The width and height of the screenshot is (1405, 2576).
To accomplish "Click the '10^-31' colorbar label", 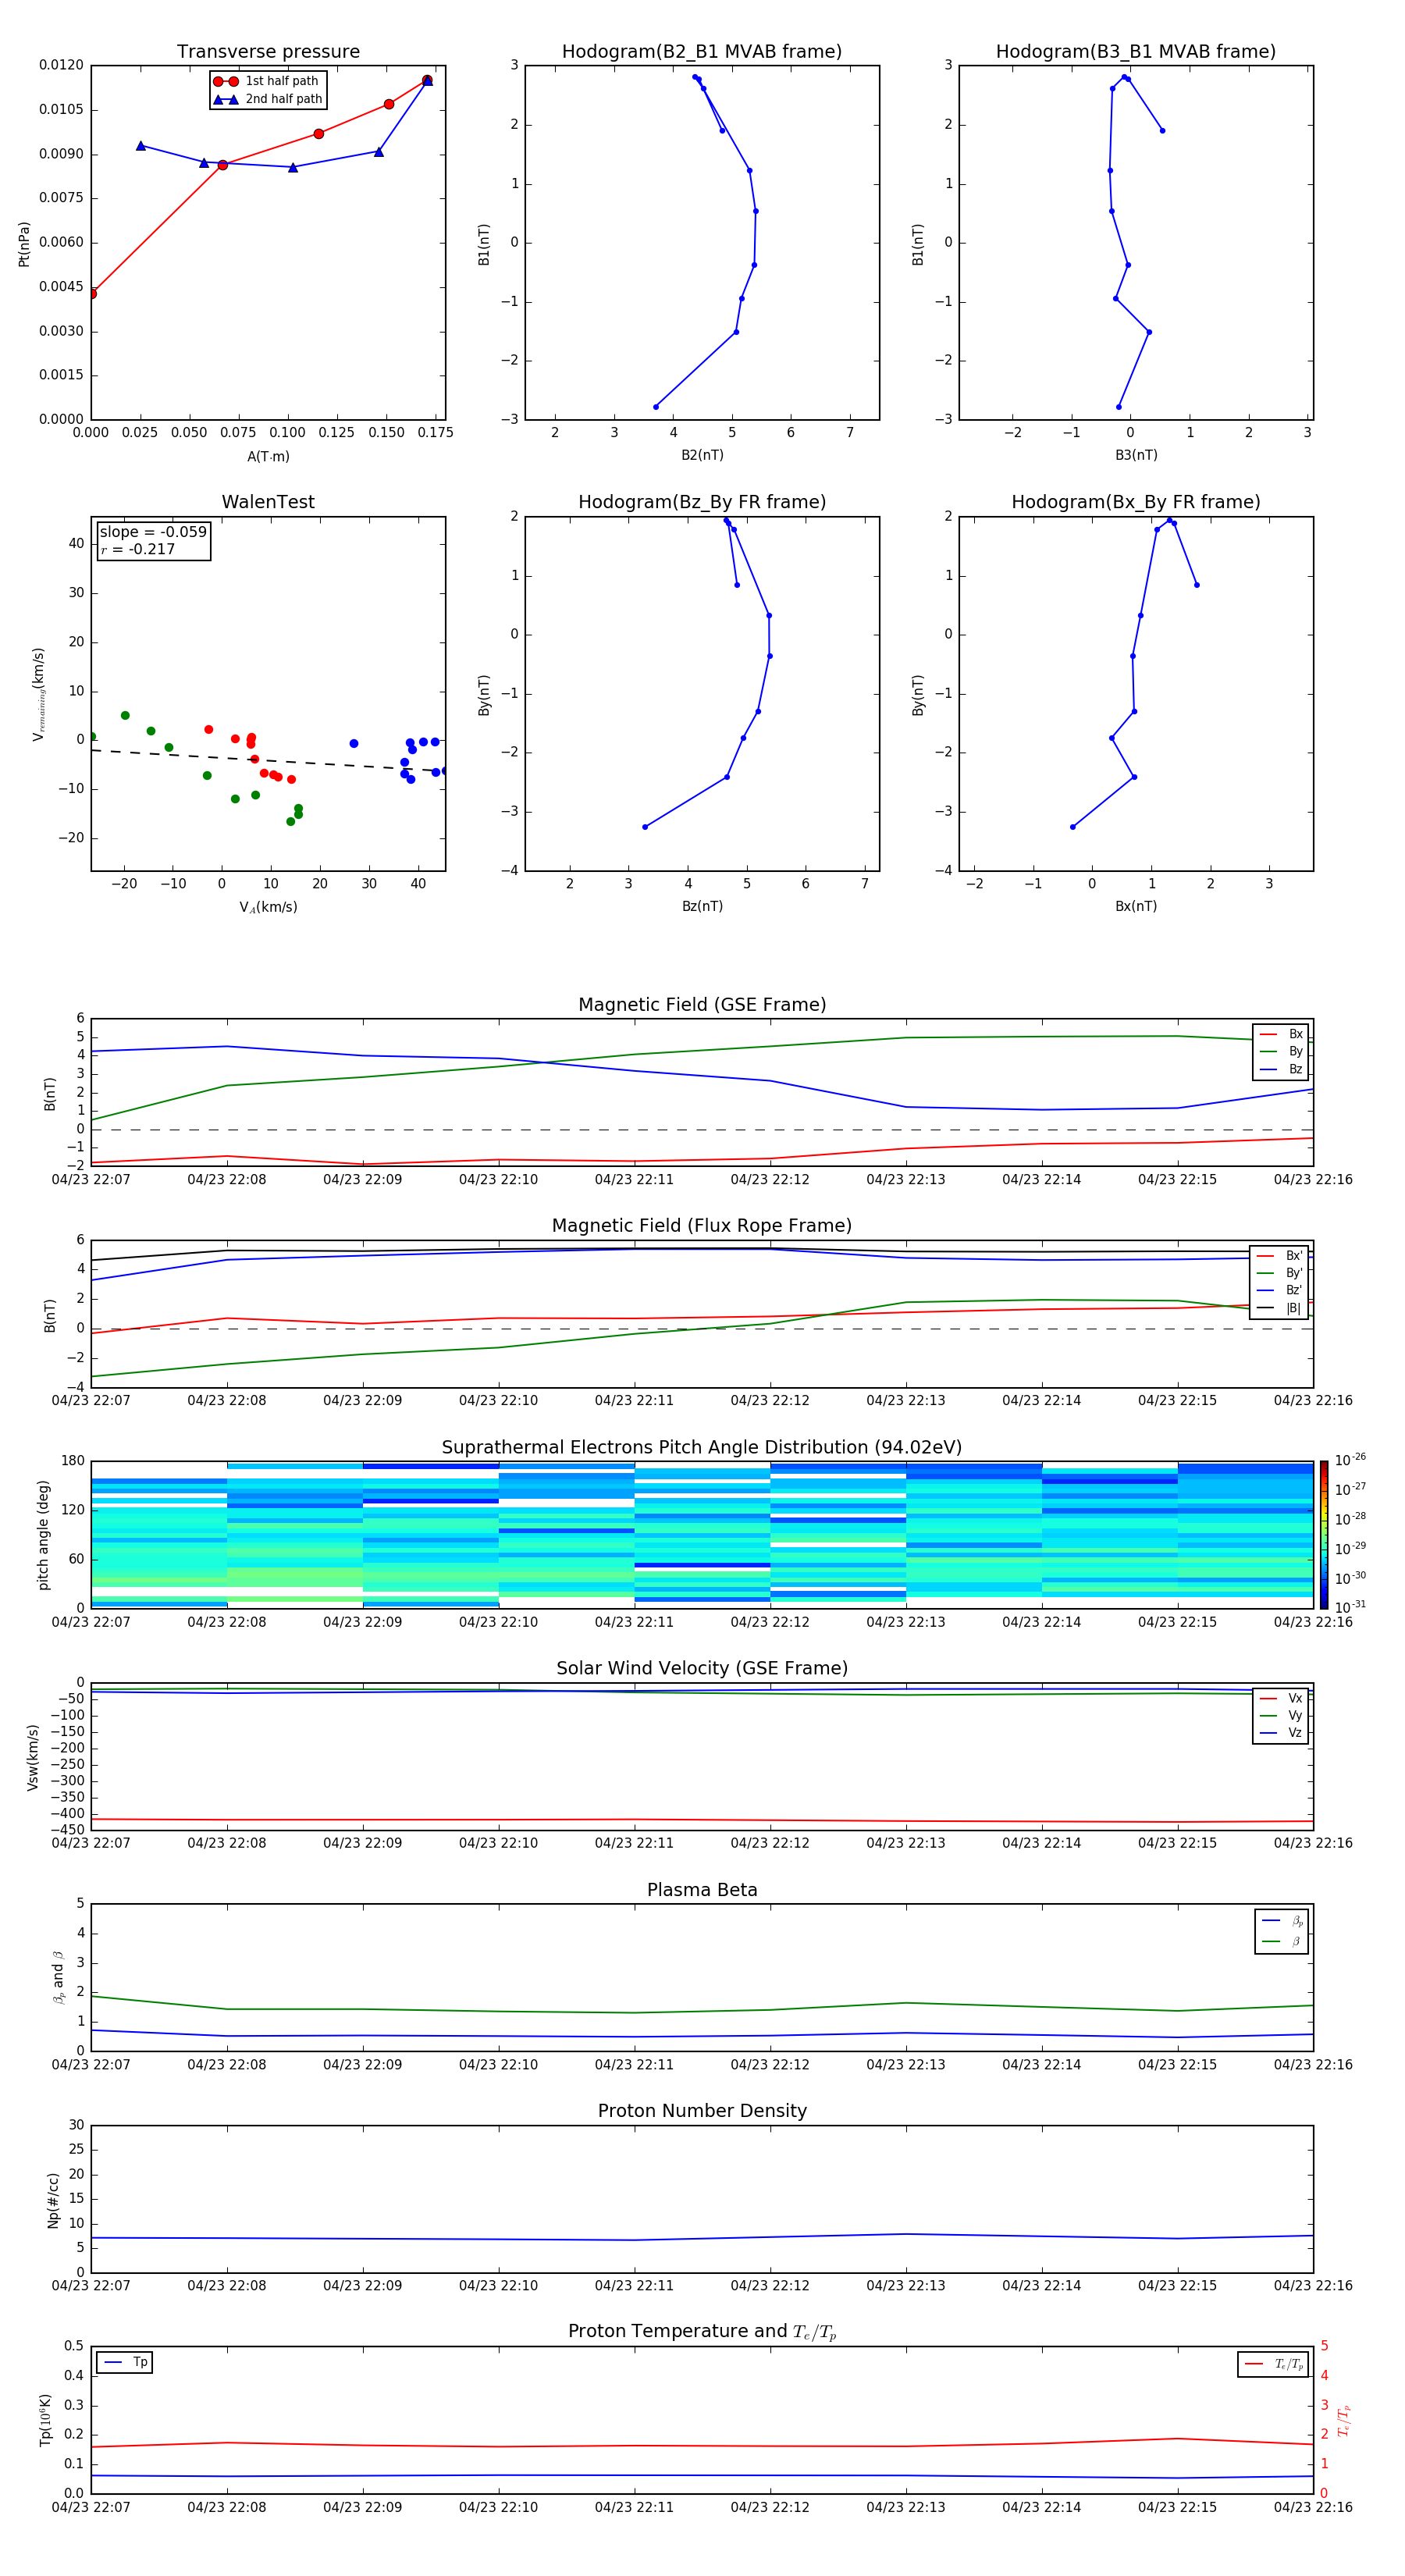I will (1349, 1607).
